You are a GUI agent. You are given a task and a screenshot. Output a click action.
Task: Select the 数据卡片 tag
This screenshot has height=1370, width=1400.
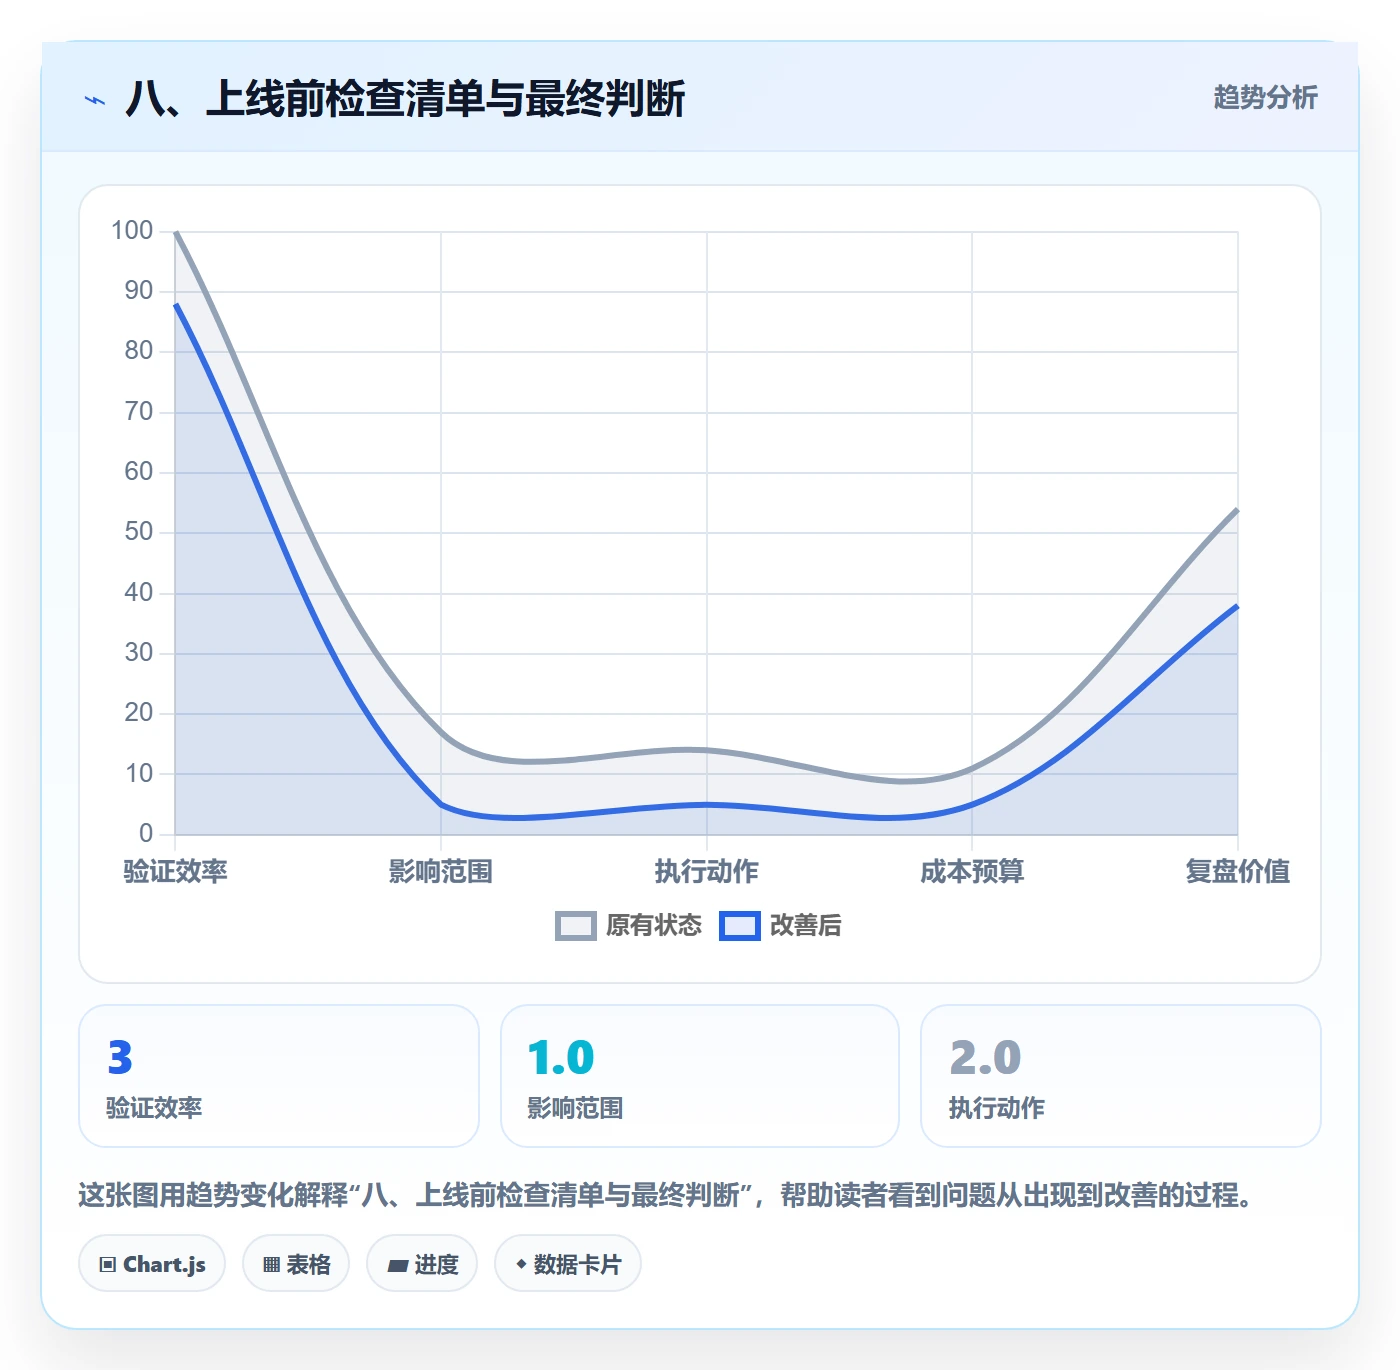[568, 1264]
